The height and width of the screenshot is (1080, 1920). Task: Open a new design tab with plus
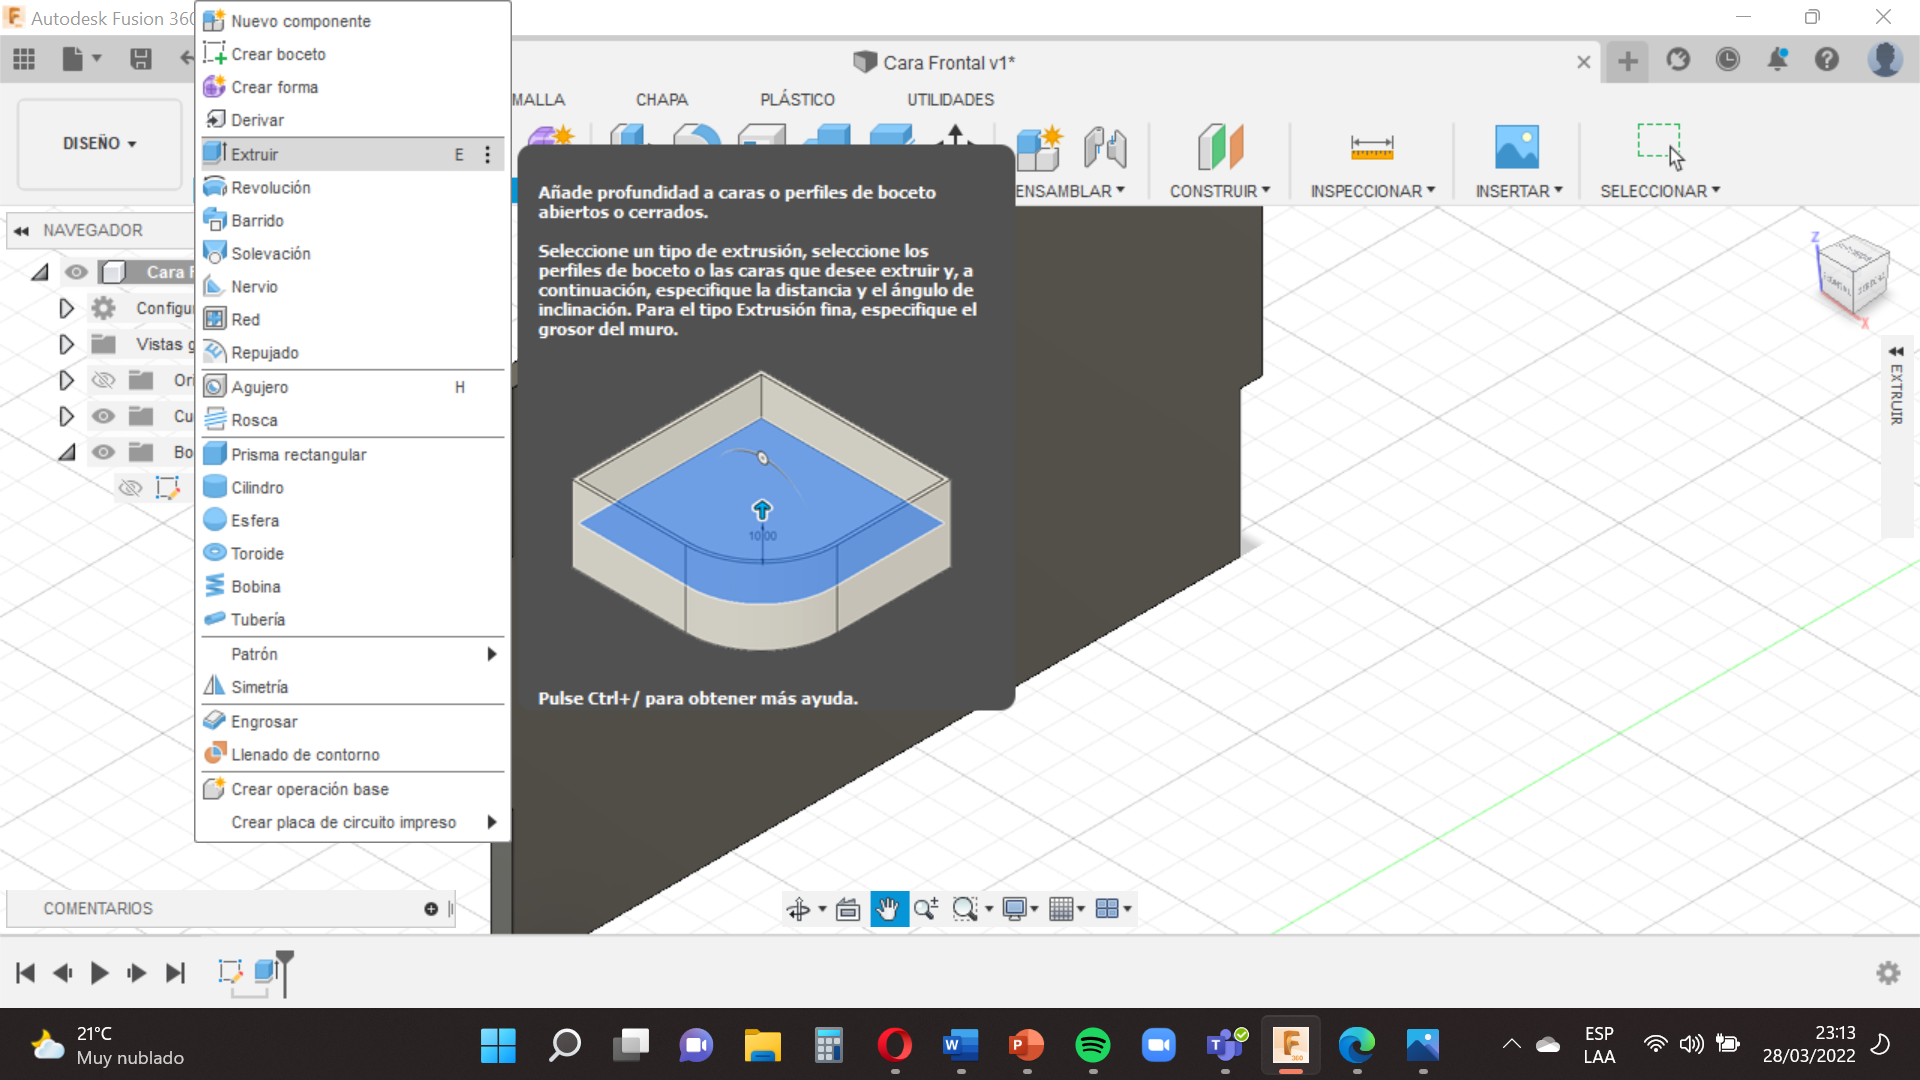click(1628, 61)
